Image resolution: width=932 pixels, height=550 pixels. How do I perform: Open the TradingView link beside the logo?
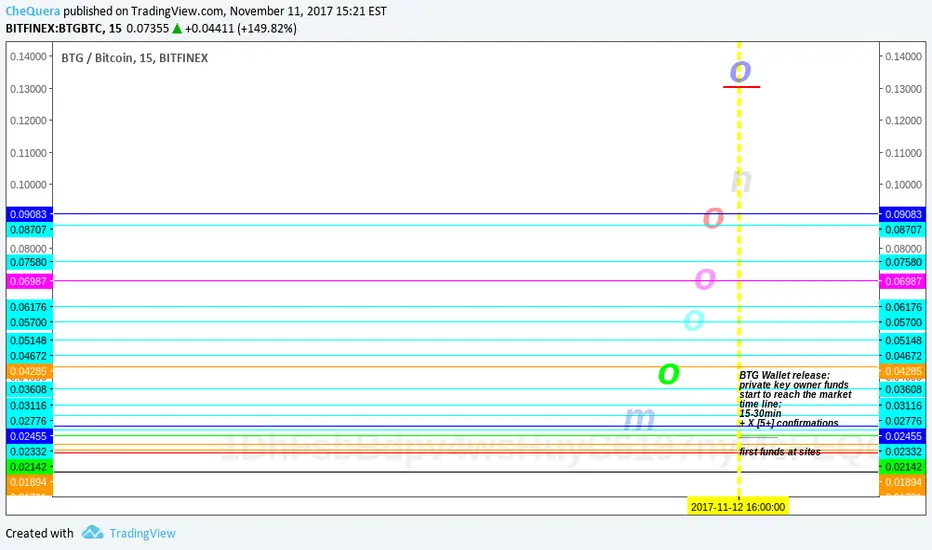click(x=143, y=533)
